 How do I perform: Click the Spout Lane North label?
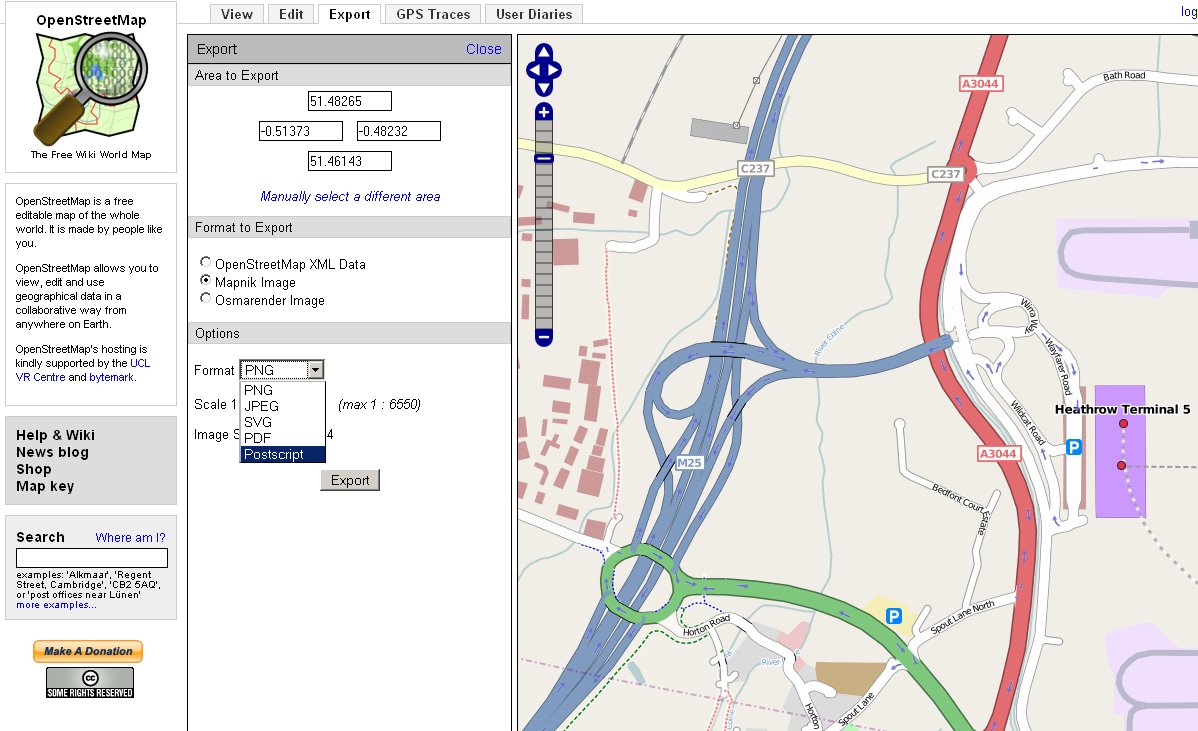coord(963,617)
